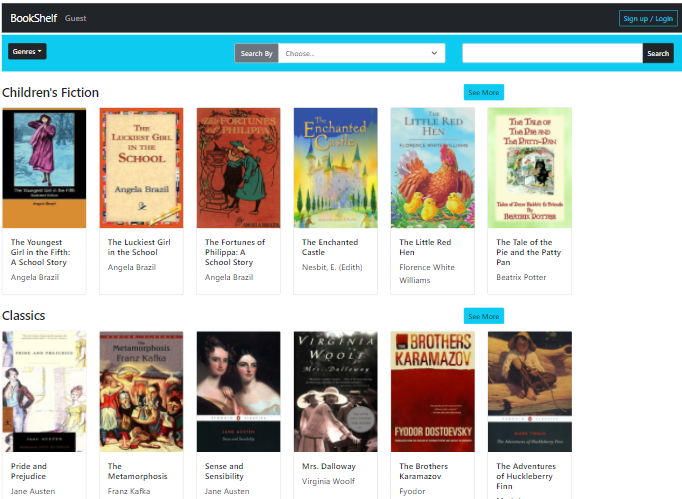
Task: Click title text Pride and Prejudice
Action: pos(29,471)
